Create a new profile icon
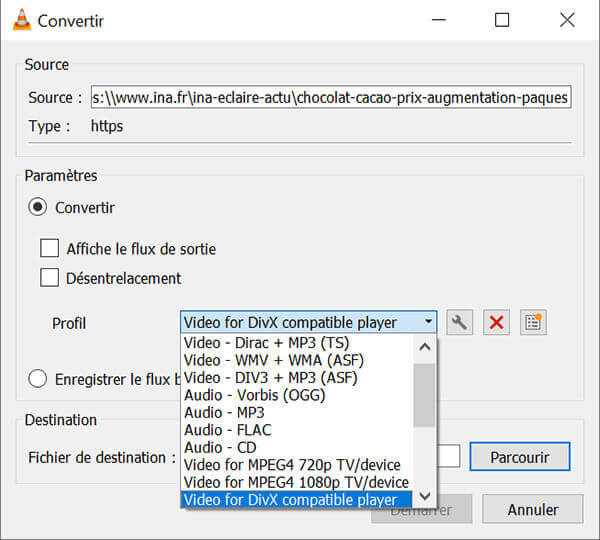The image size is (600, 540). tap(533, 323)
